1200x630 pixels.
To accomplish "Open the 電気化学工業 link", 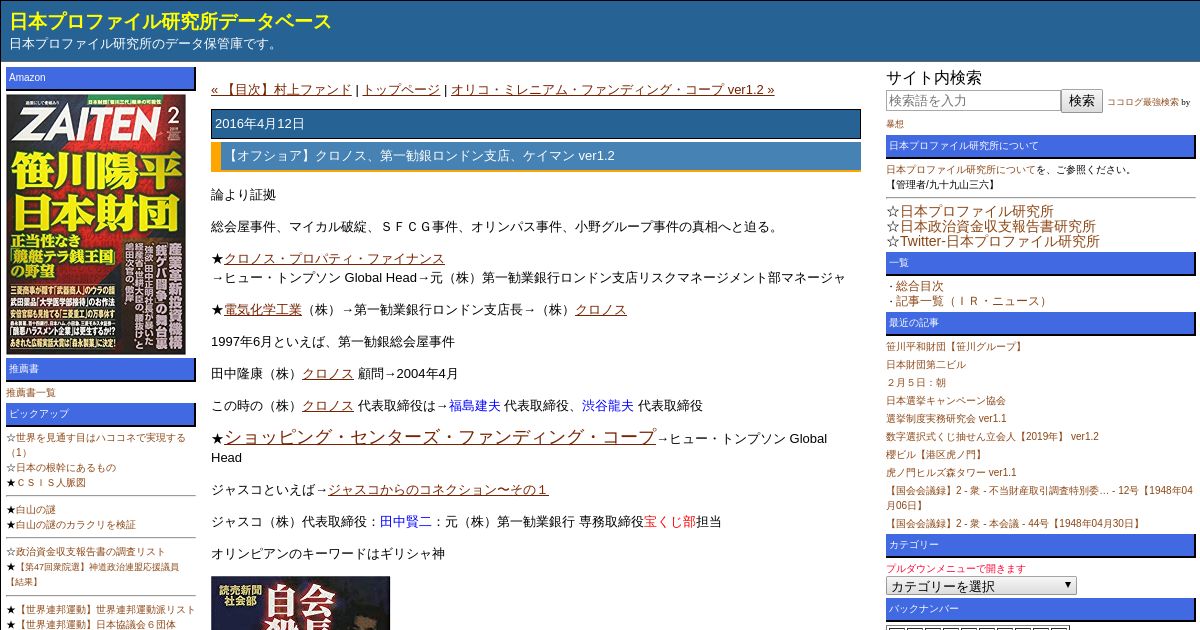I will point(263,310).
